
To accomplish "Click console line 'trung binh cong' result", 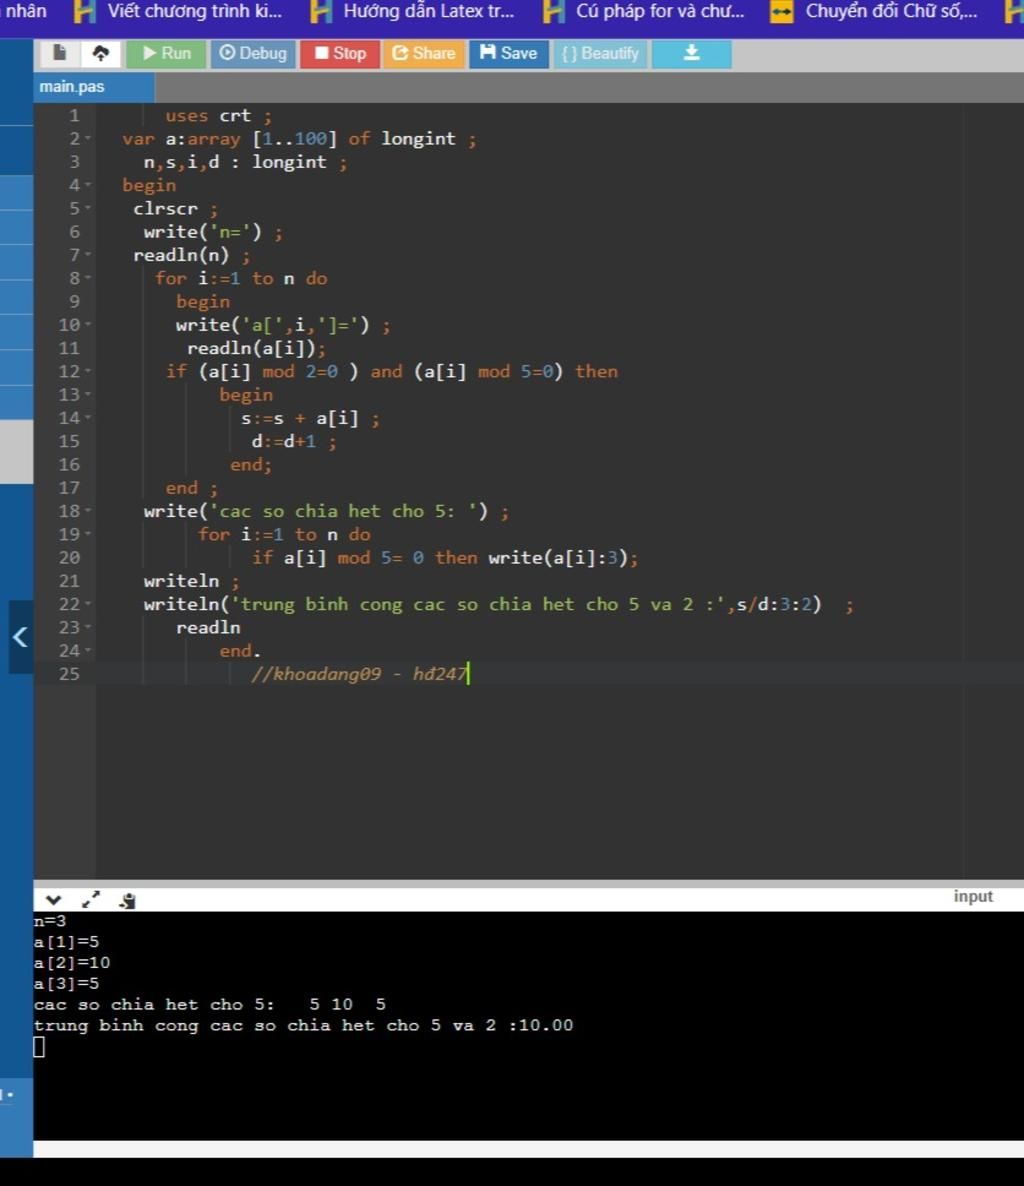I will click(303, 1026).
